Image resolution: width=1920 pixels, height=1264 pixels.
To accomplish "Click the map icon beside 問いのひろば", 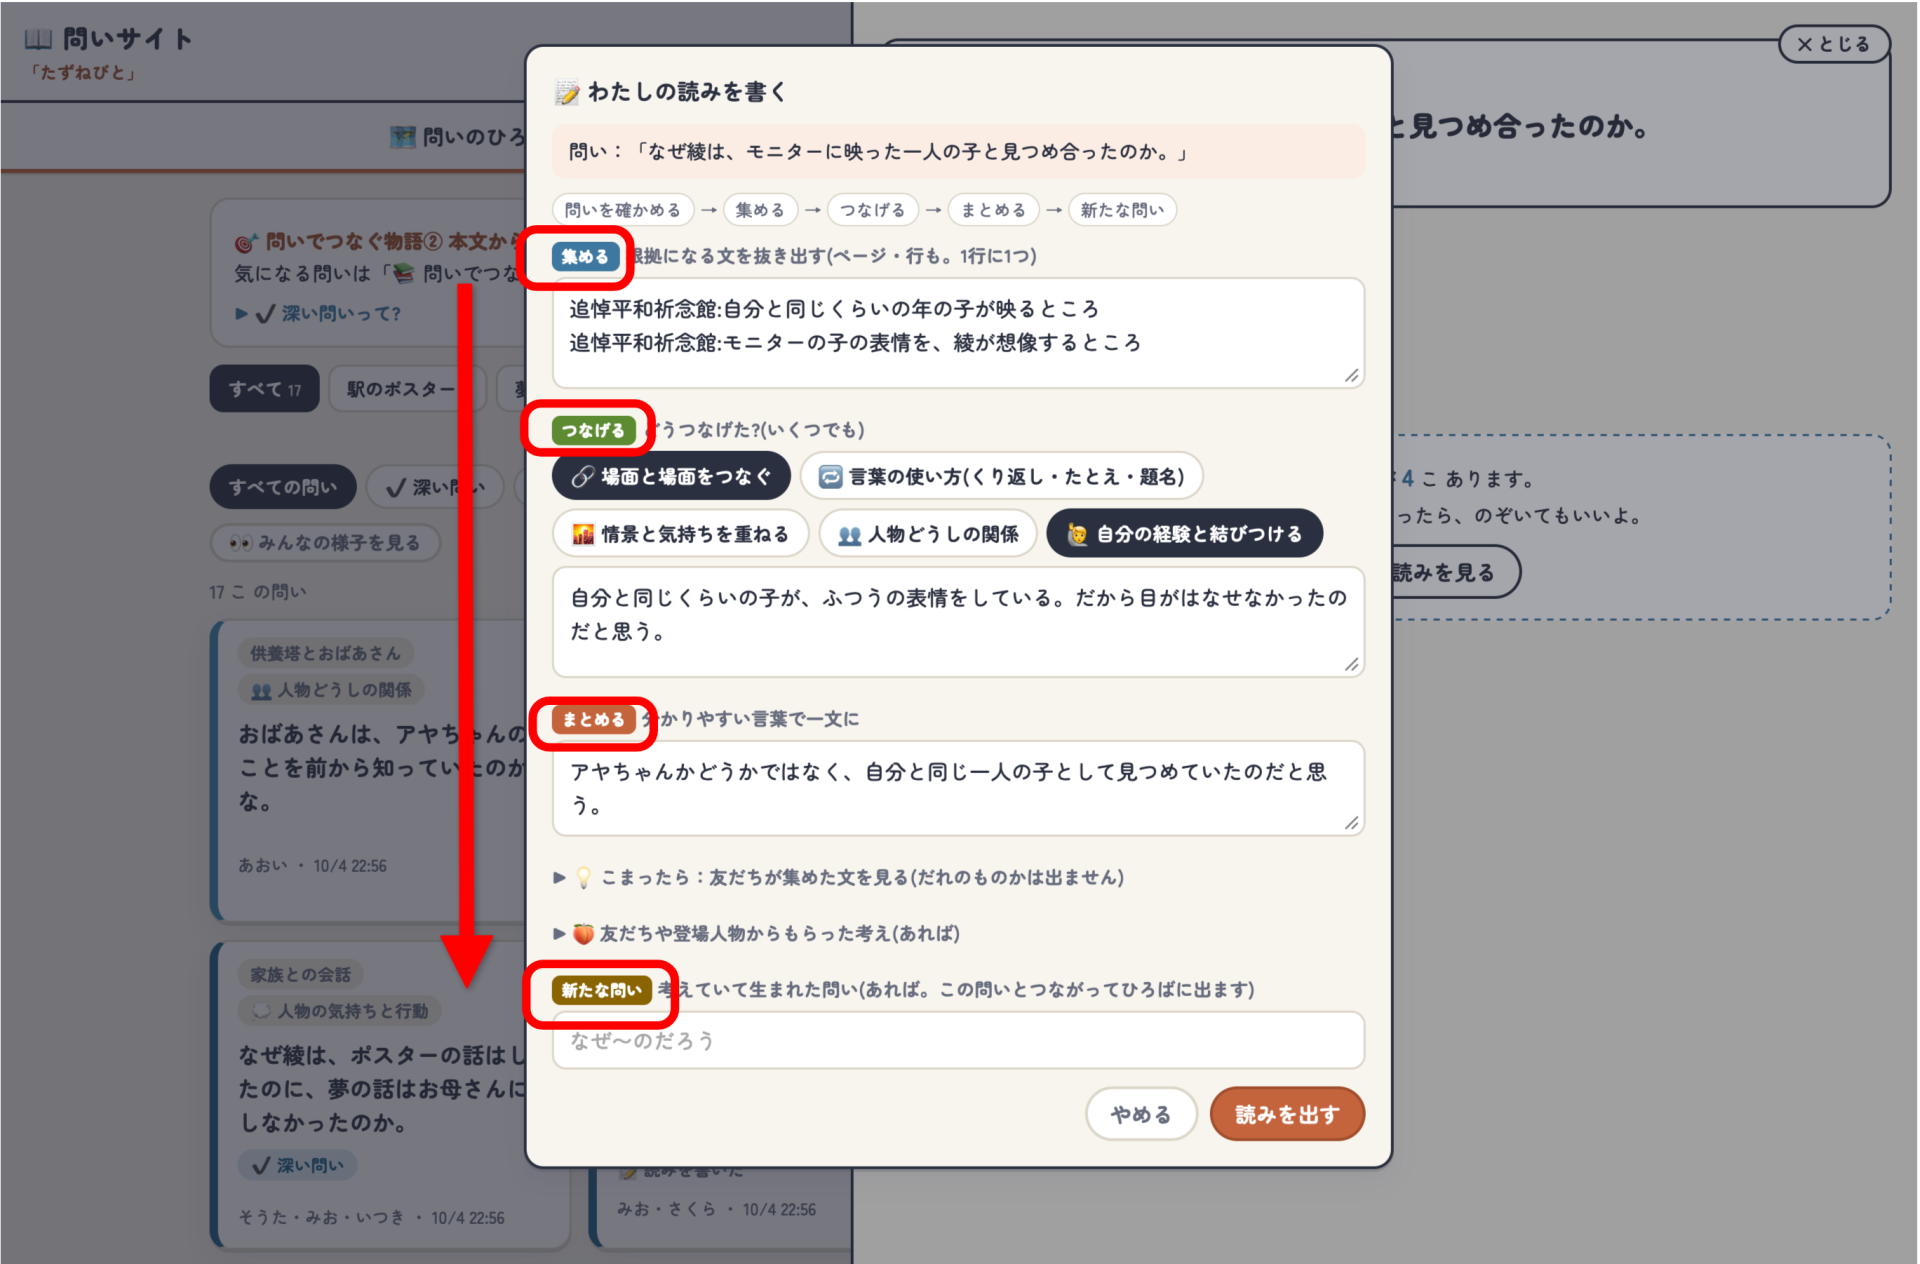I will tap(403, 137).
